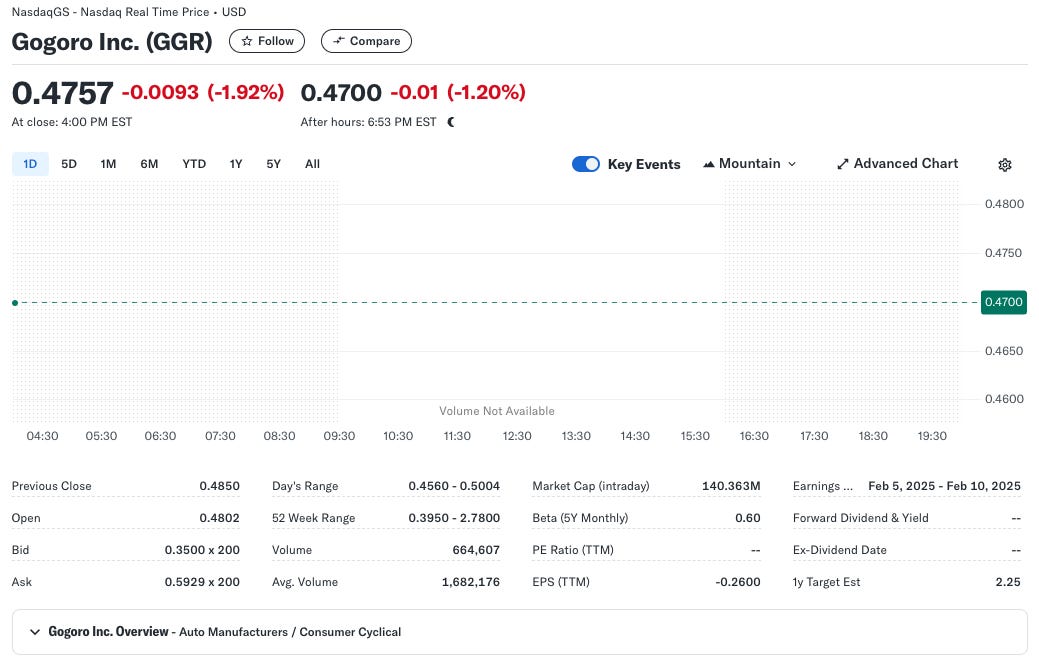Toggle the Key Events switch
The image size is (1039, 664).
click(586, 164)
